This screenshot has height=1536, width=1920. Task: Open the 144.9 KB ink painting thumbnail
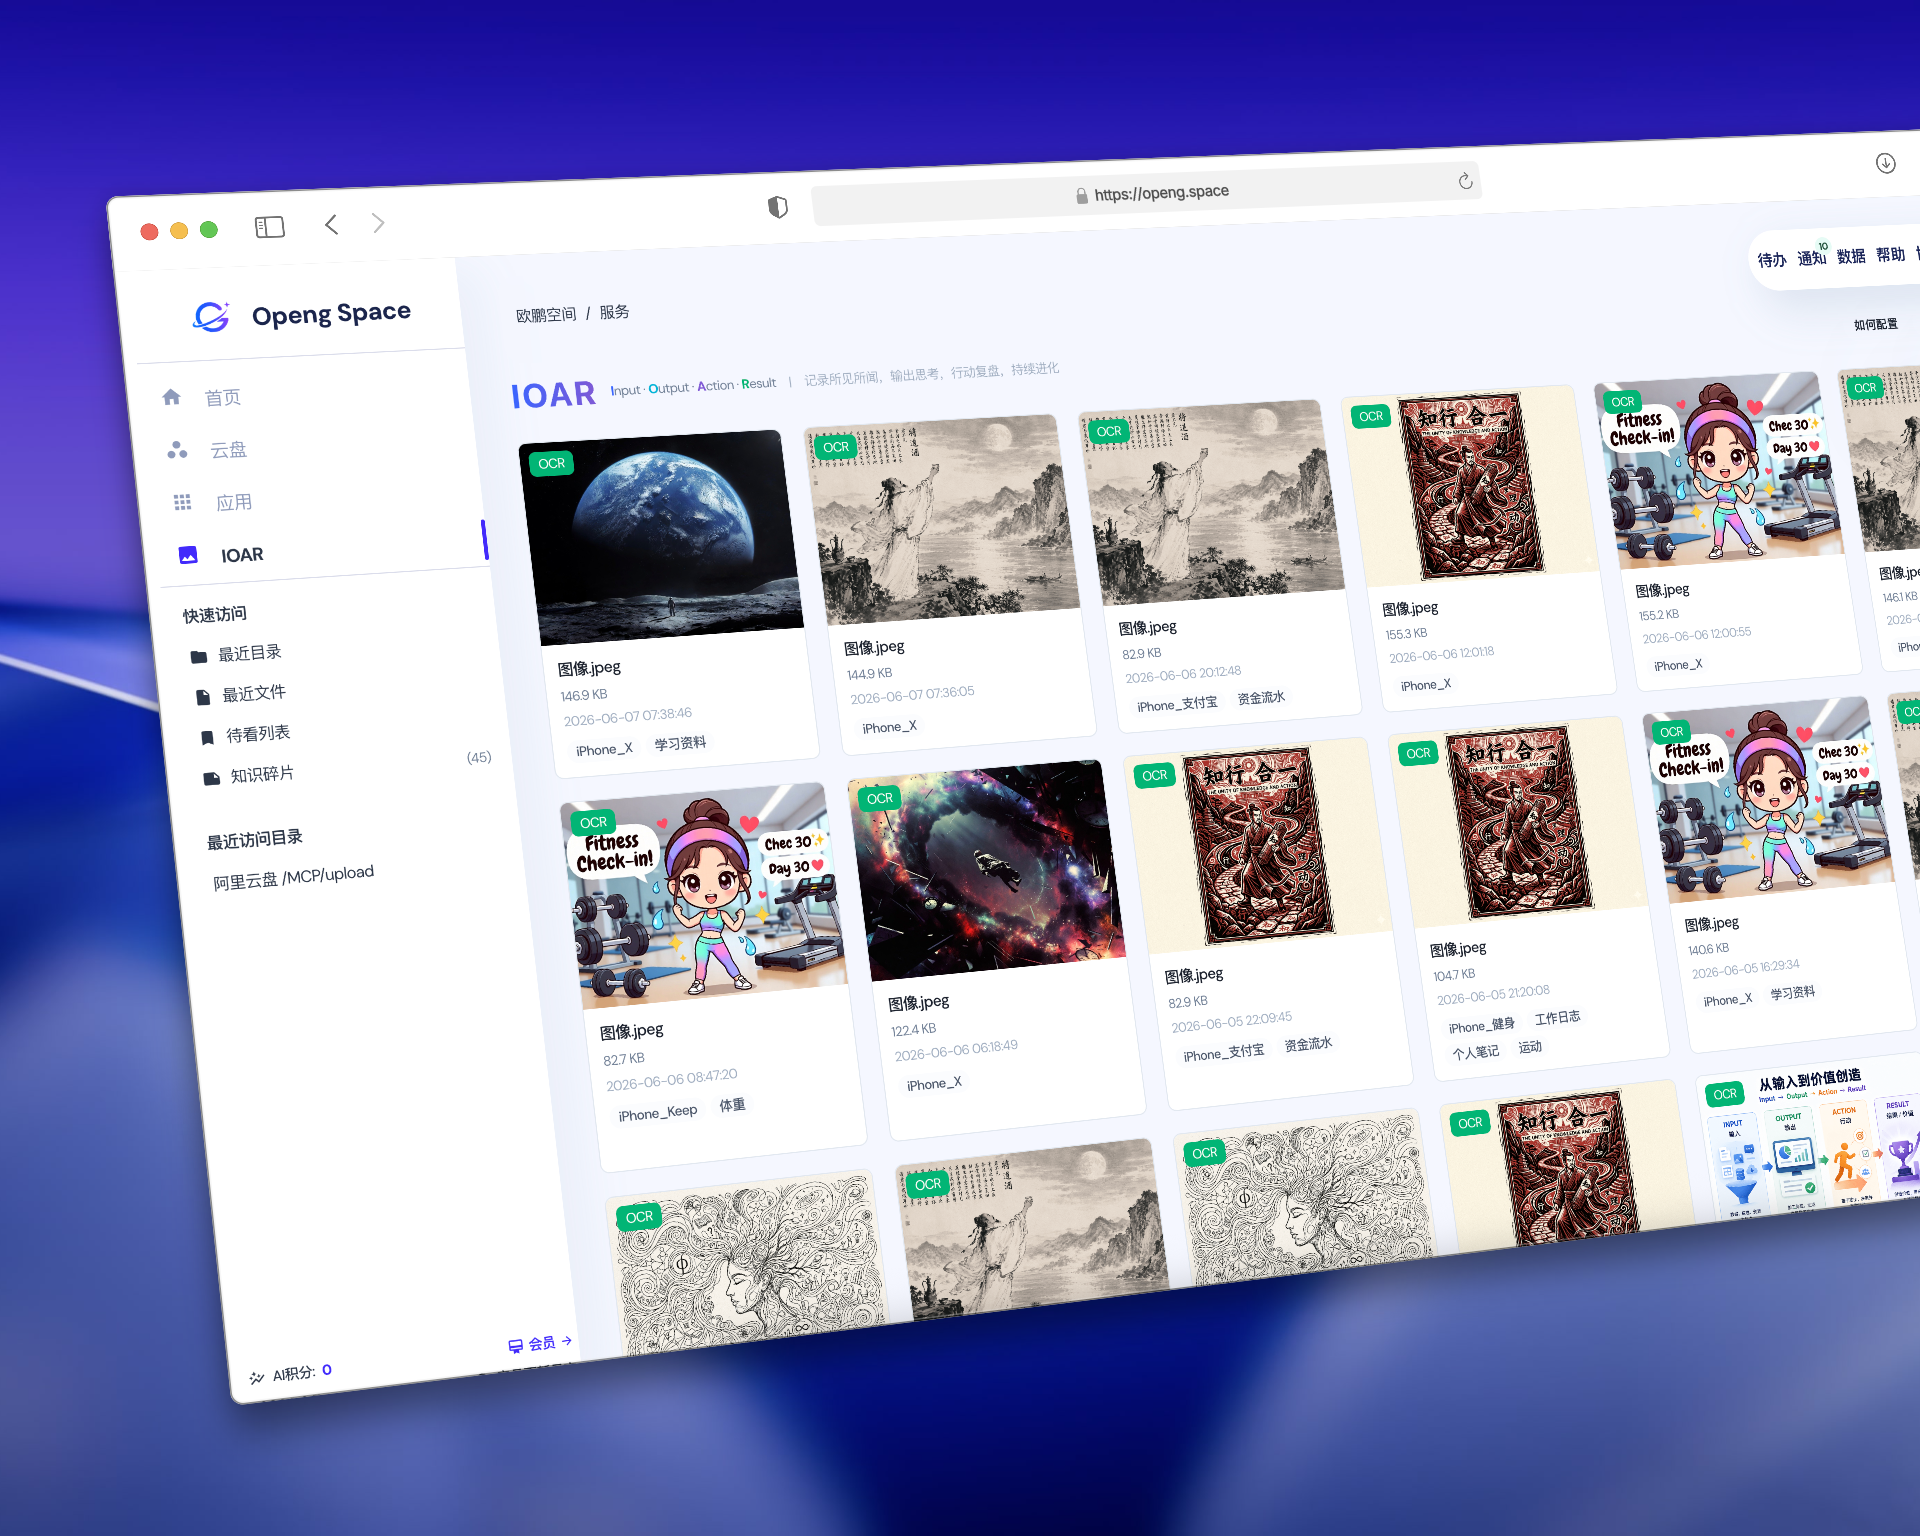tap(942, 519)
